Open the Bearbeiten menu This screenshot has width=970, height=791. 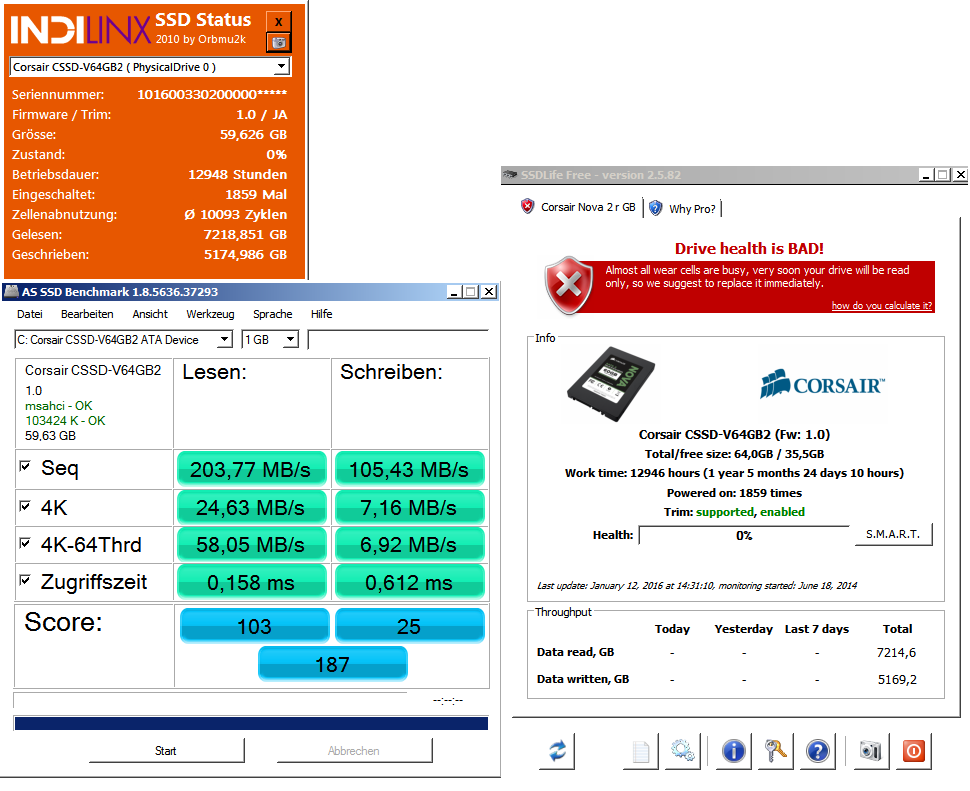click(x=87, y=314)
